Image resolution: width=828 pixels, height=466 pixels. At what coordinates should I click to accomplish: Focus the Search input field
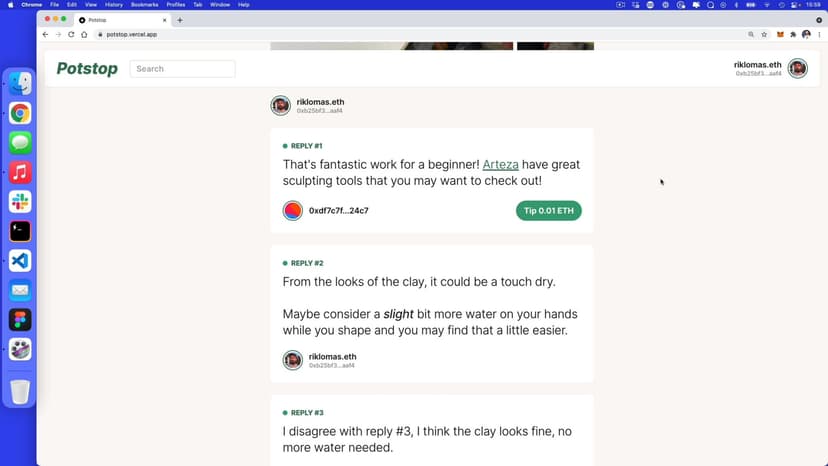coord(183,69)
